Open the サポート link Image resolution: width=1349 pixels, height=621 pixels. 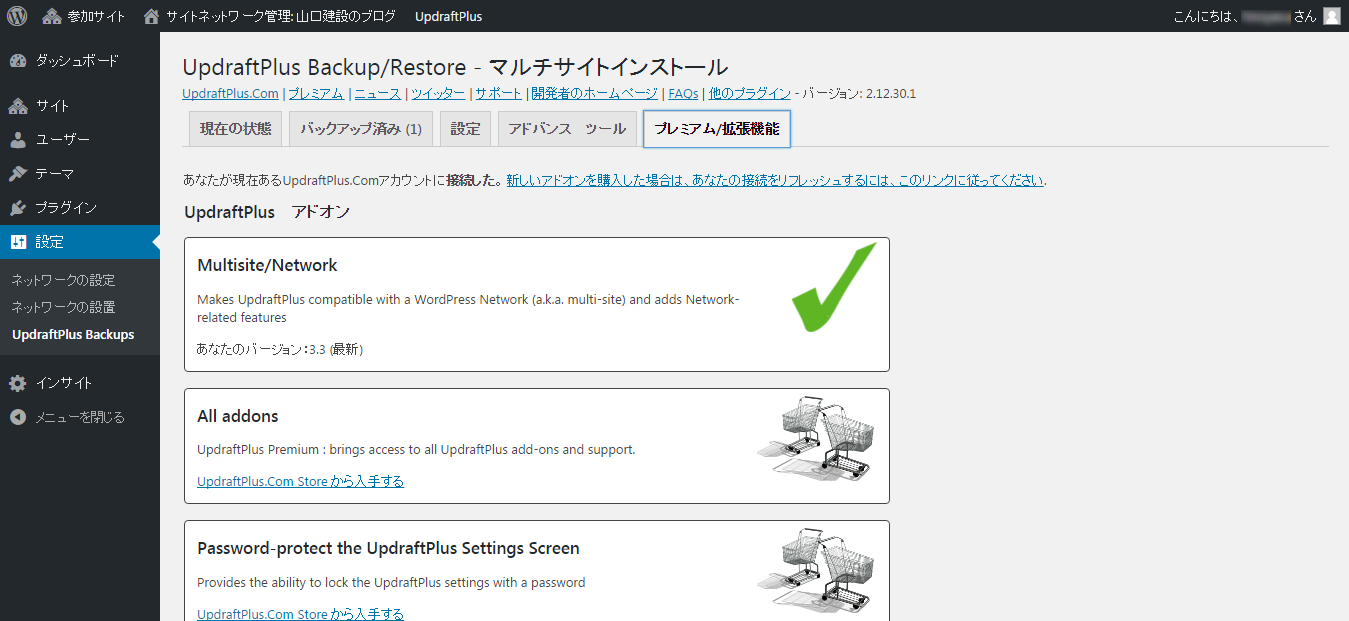(x=498, y=94)
